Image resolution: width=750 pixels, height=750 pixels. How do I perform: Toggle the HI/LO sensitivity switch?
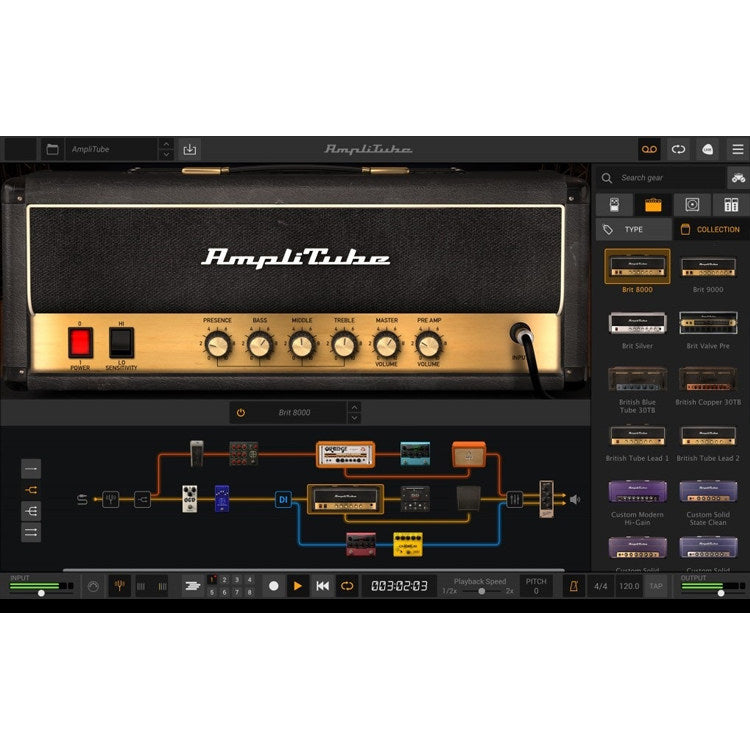tap(121, 343)
